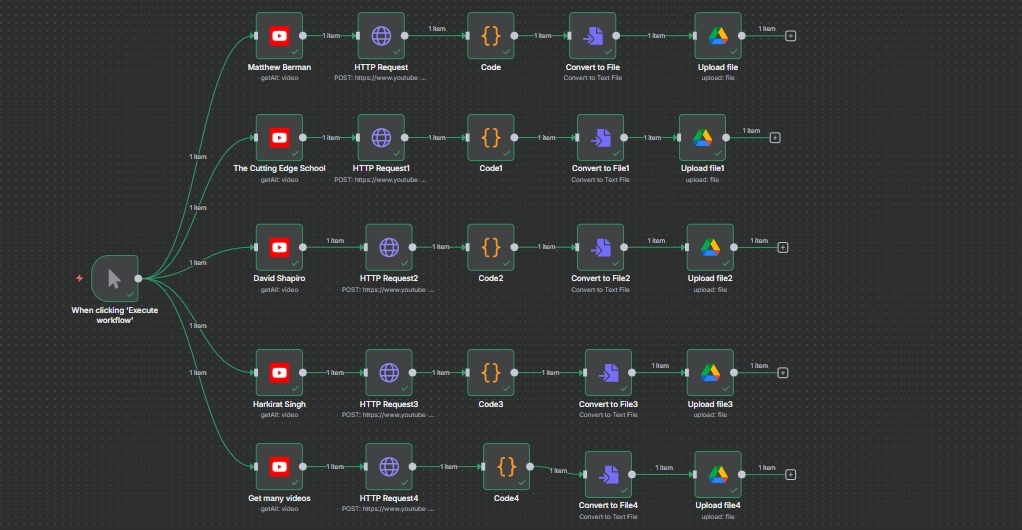Screen dimensions: 1022x530
Task: Add a node after Upload file4
Action: (x=791, y=475)
